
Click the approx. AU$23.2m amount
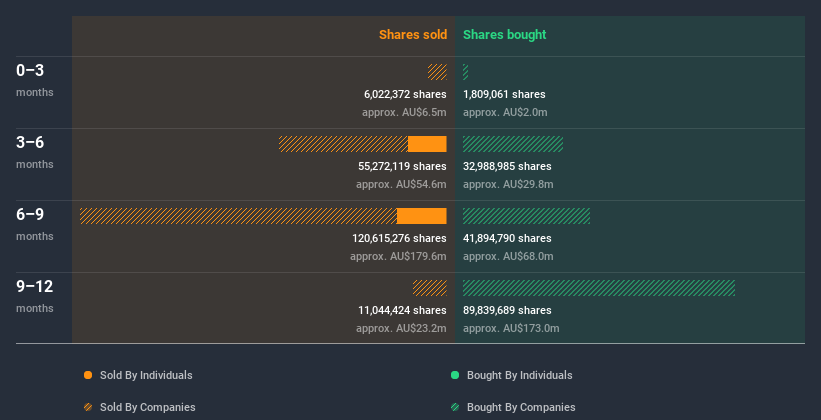click(401, 328)
